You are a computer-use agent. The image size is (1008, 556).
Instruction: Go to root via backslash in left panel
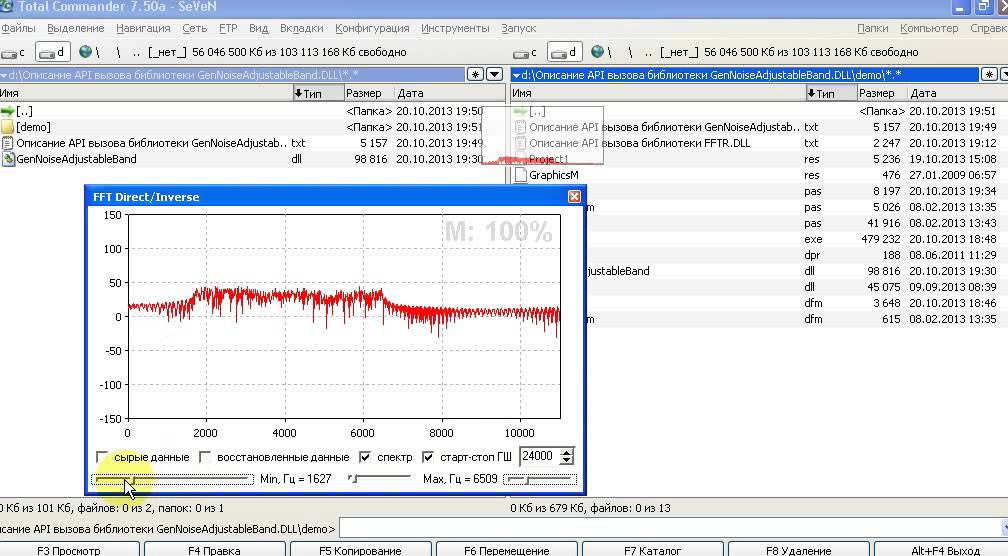[x=118, y=52]
